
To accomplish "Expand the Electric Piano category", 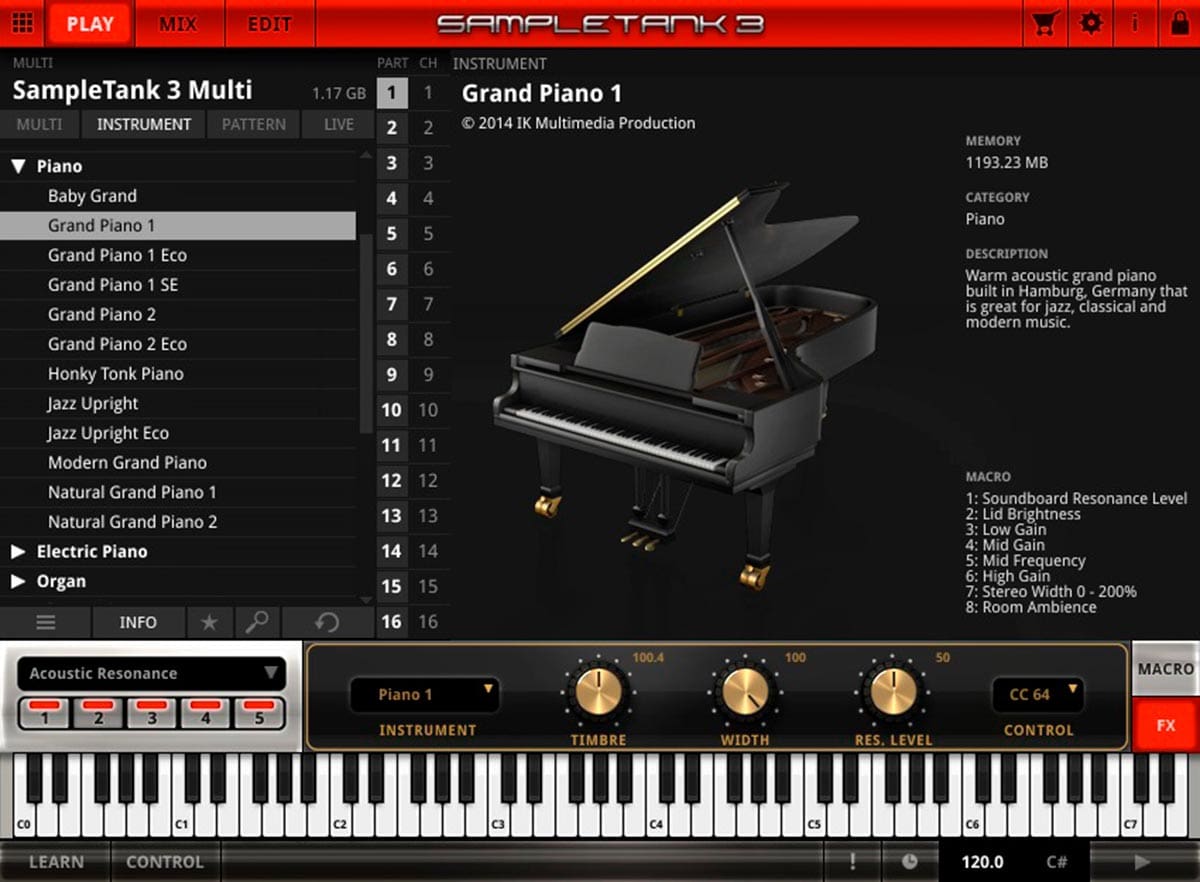I will click(x=18, y=551).
